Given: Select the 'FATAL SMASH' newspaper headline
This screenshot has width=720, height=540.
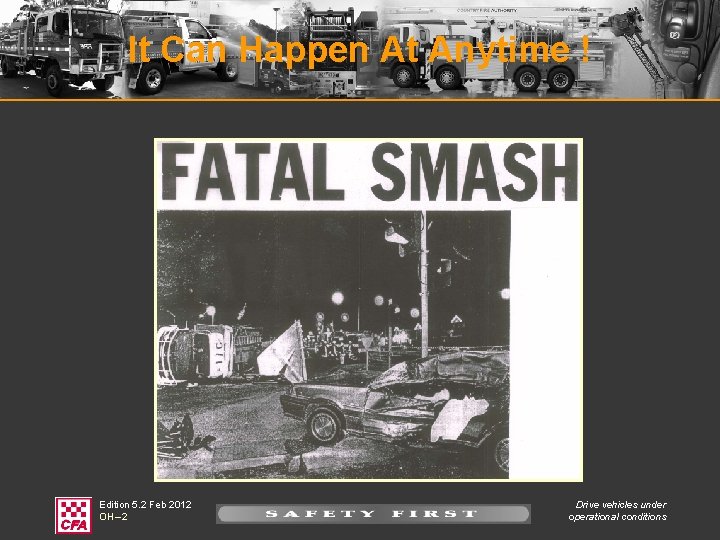Looking at the screenshot, I should [370, 173].
